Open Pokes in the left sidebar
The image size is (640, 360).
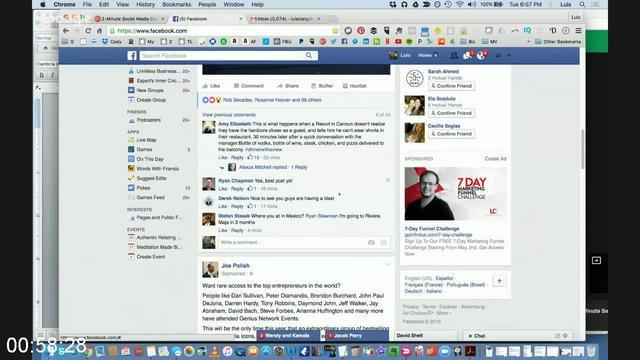click(143, 188)
